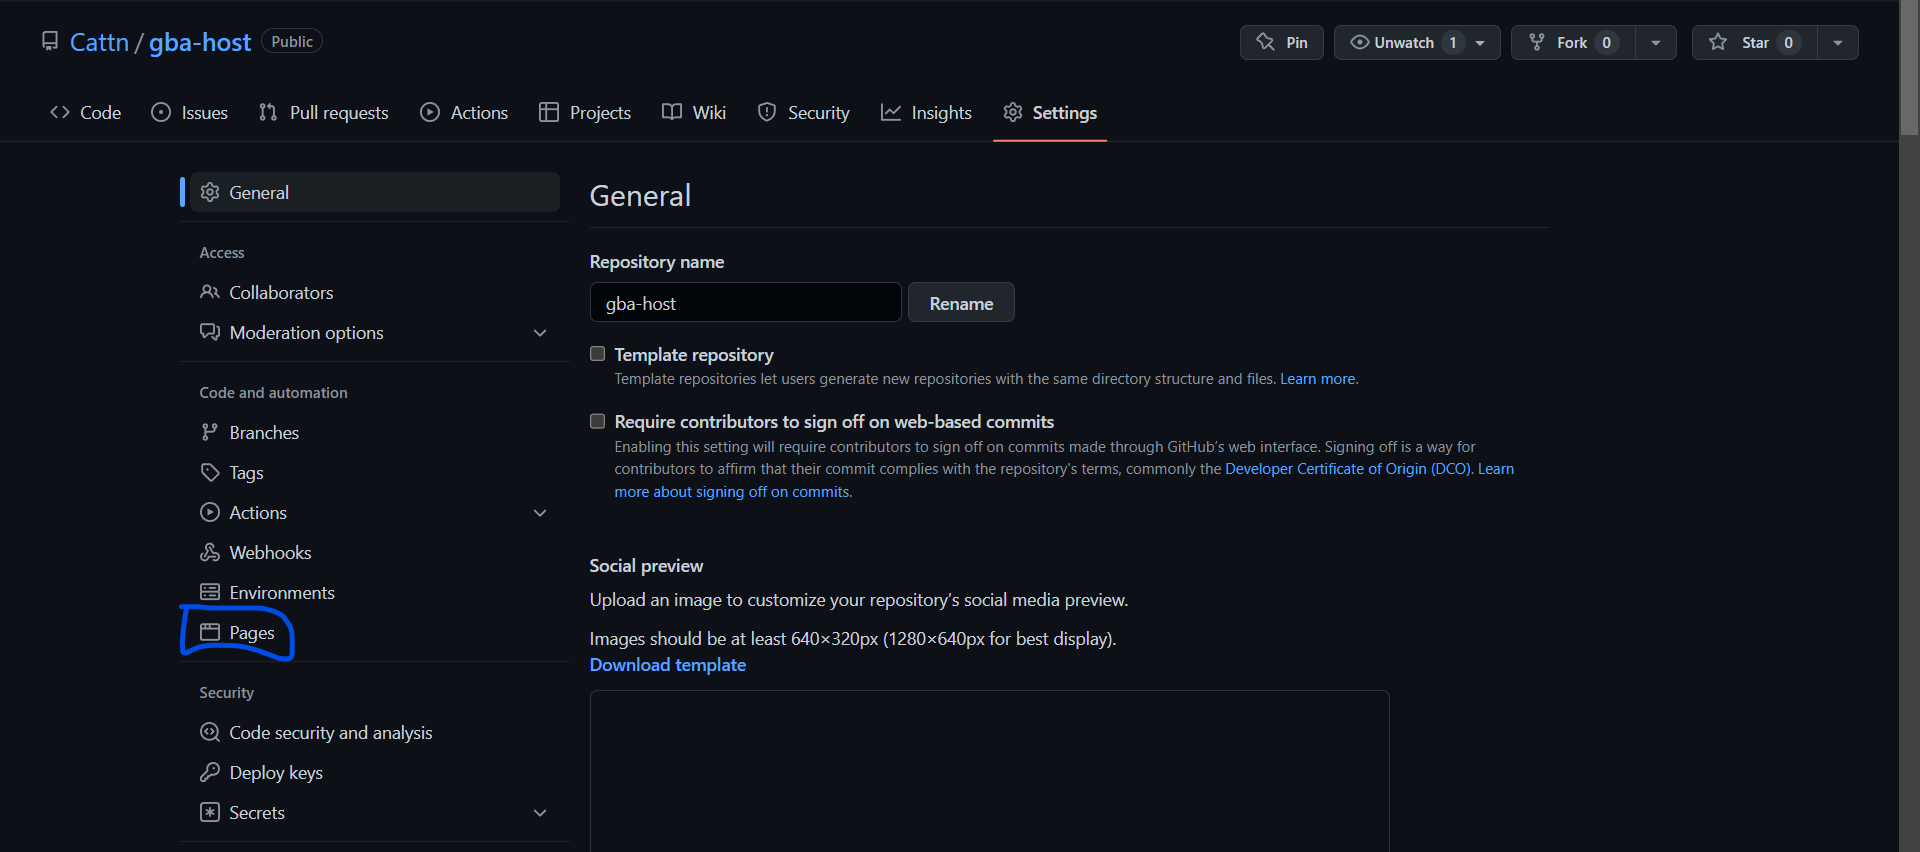The width and height of the screenshot is (1920, 852).
Task: Open Webhooks via its sidebar icon
Action: click(210, 552)
